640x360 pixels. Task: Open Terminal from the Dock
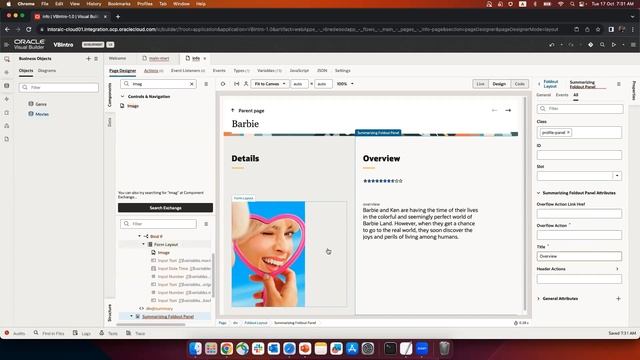tap(390, 348)
